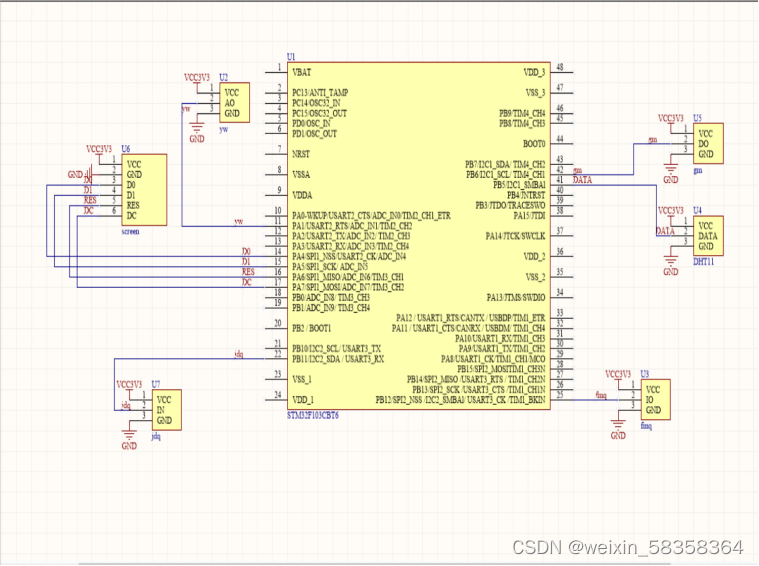Click the D0 net label at U1 pin 14

pyautogui.click(x=246, y=252)
